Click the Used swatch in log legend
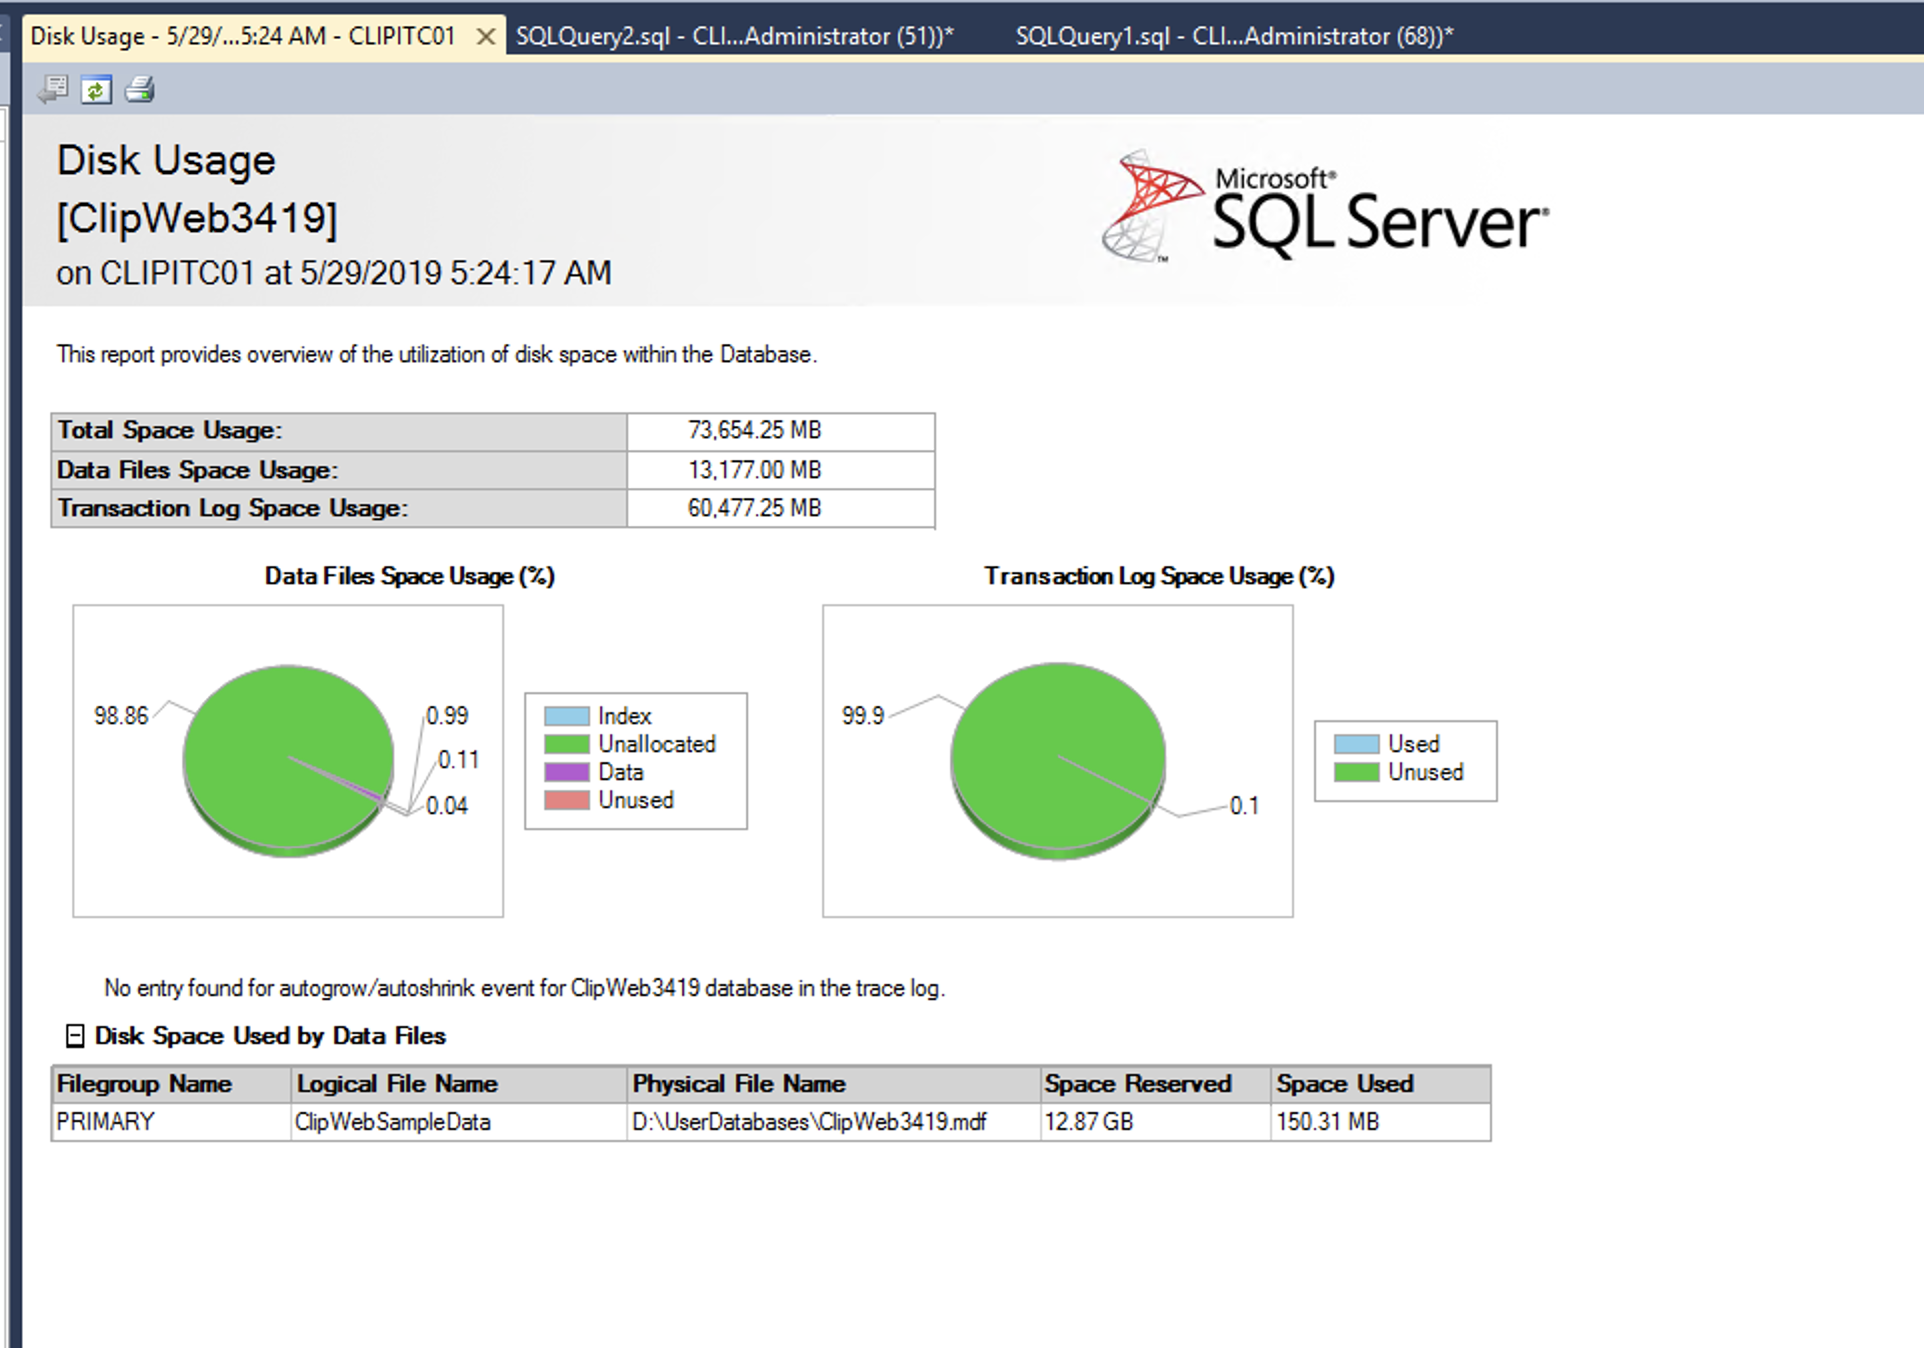The image size is (1924, 1348). coord(1356,744)
